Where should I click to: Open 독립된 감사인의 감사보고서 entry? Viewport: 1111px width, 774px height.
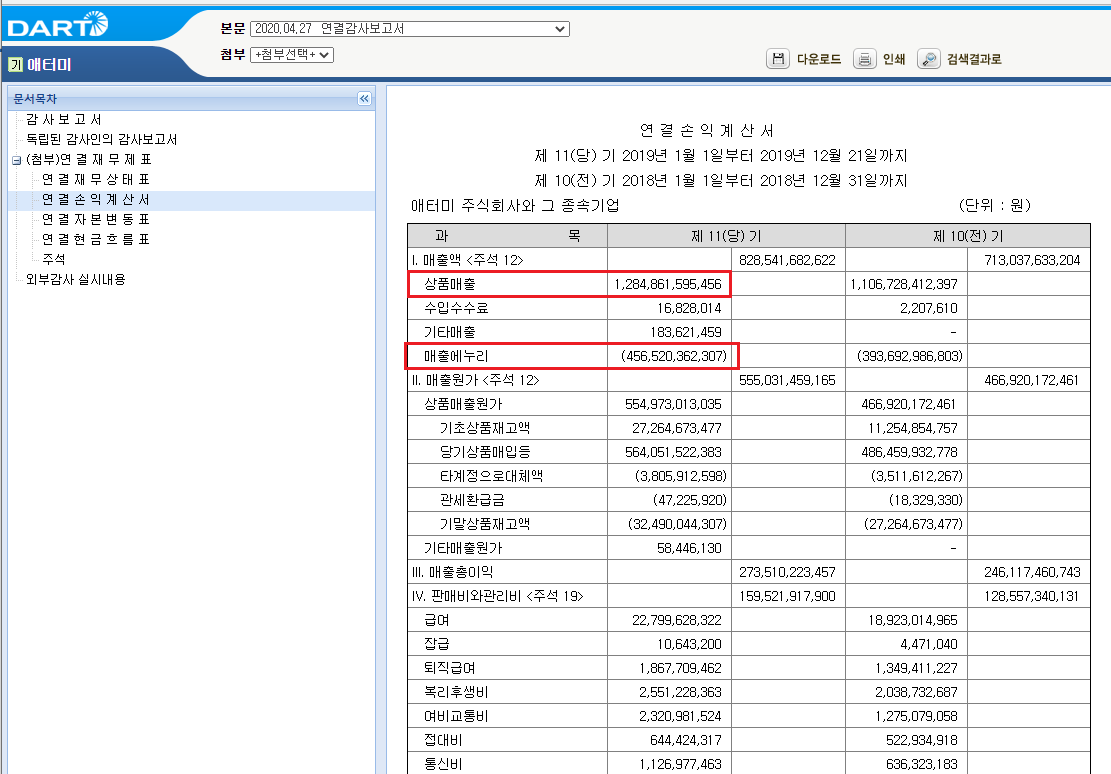101,139
